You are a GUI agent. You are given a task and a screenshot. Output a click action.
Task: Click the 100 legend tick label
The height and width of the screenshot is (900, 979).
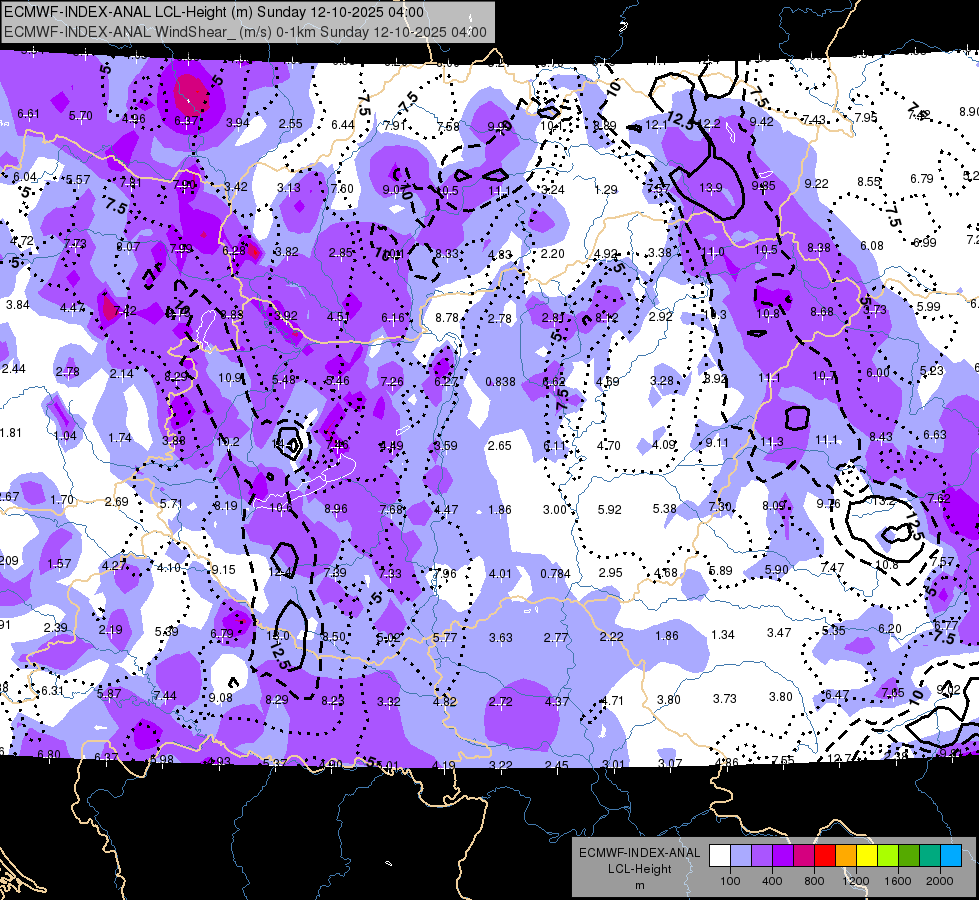pyautogui.click(x=730, y=881)
